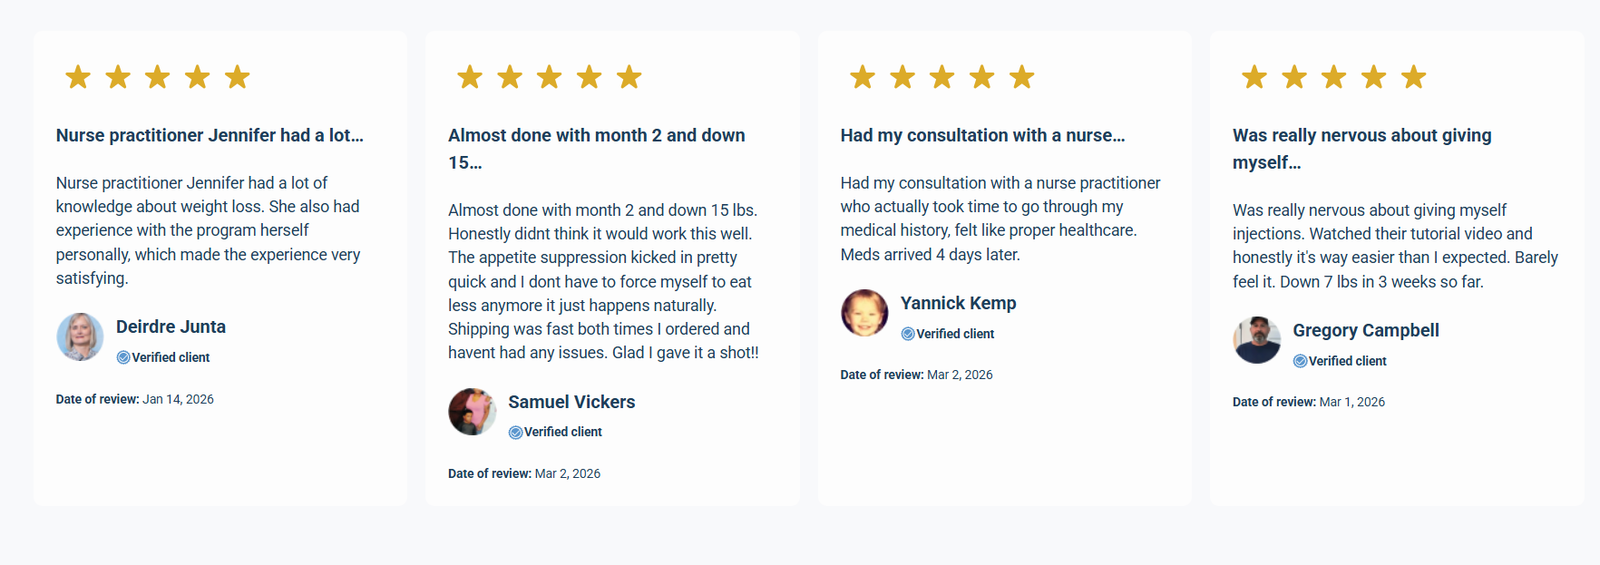Click Samuel Vickers' verified client badge icon
The image size is (1600, 565).
pyautogui.click(x=515, y=432)
